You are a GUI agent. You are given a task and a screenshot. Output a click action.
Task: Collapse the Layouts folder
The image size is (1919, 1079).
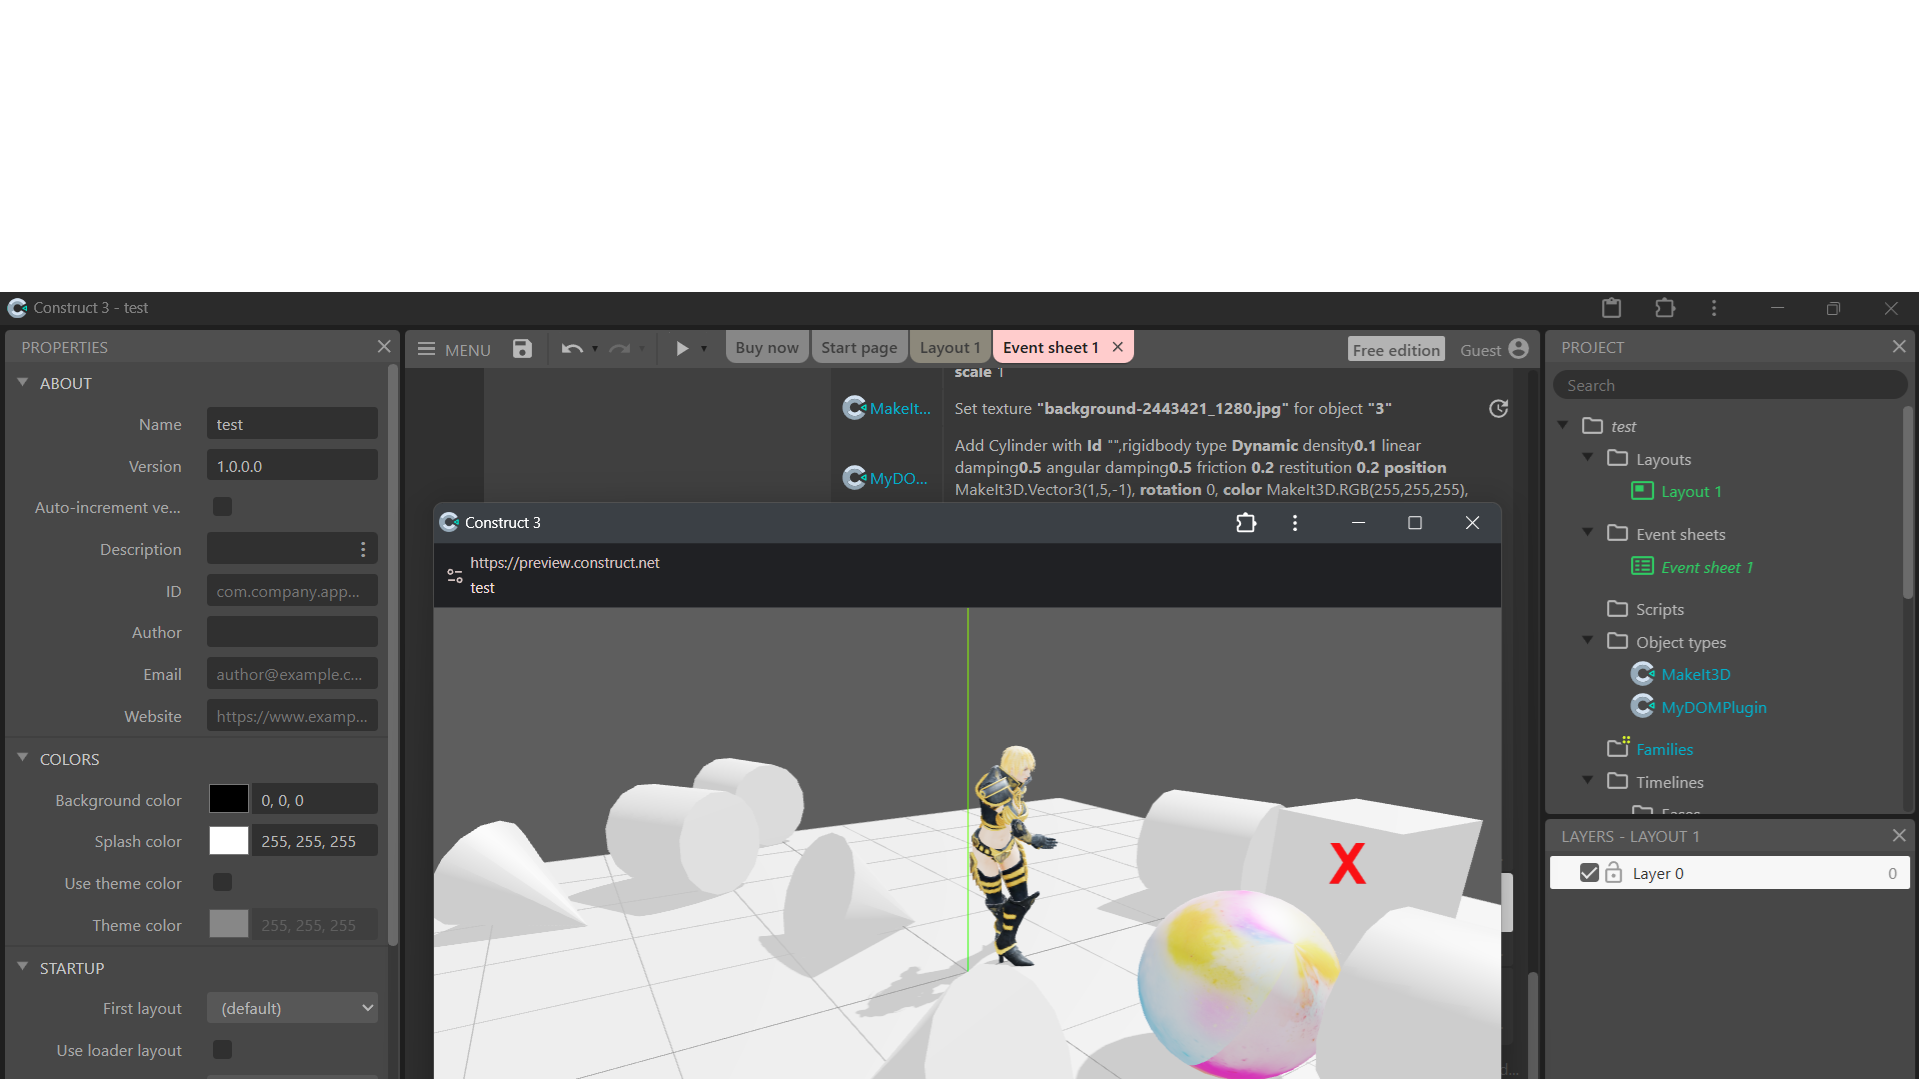(1588, 457)
